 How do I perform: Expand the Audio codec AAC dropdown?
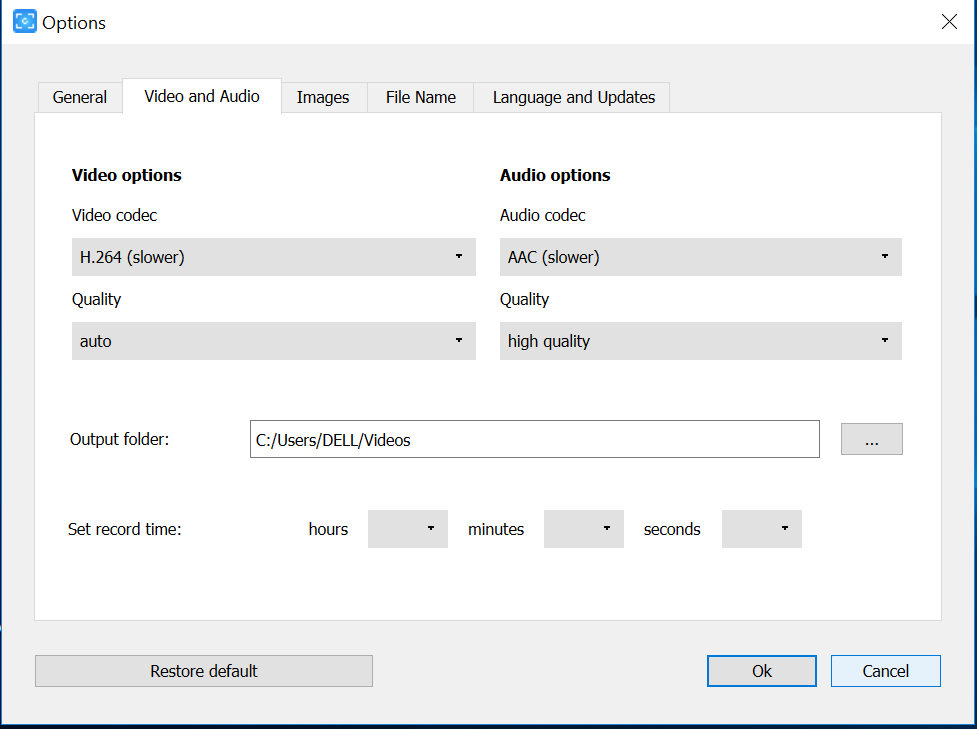point(700,257)
